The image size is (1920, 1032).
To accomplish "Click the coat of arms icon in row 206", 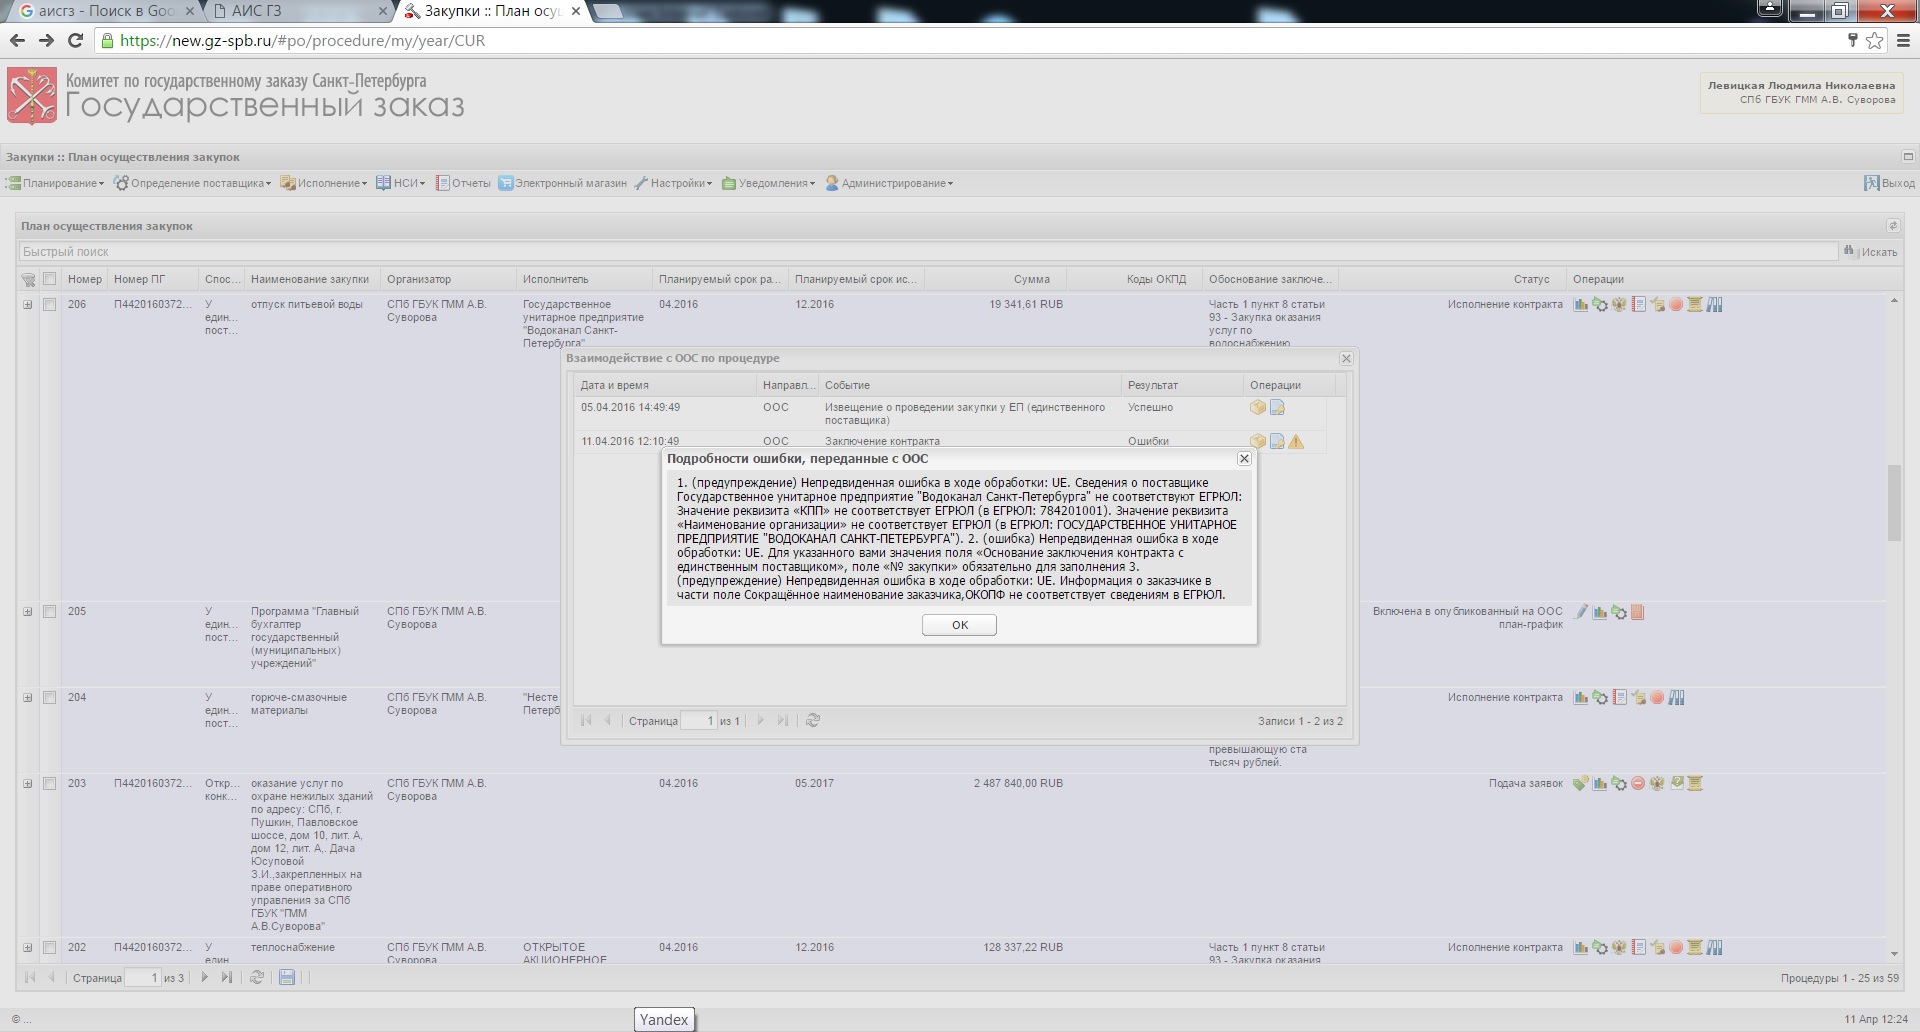I will tap(1619, 305).
